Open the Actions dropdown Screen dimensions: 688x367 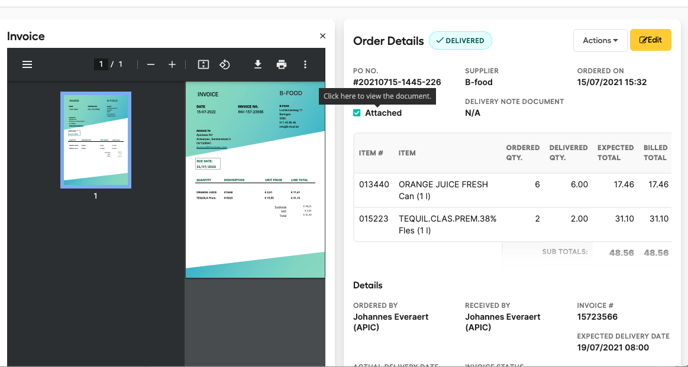coord(600,40)
